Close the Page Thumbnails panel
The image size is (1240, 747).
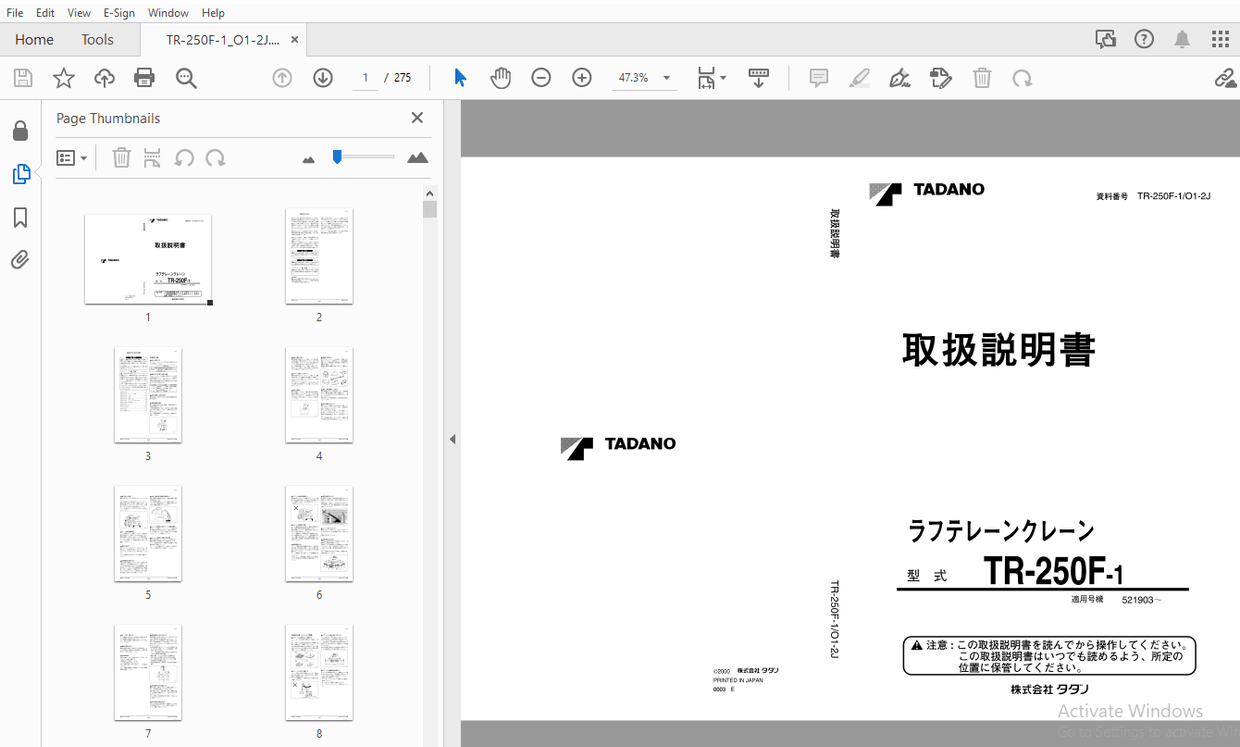pyautogui.click(x=417, y=118)
